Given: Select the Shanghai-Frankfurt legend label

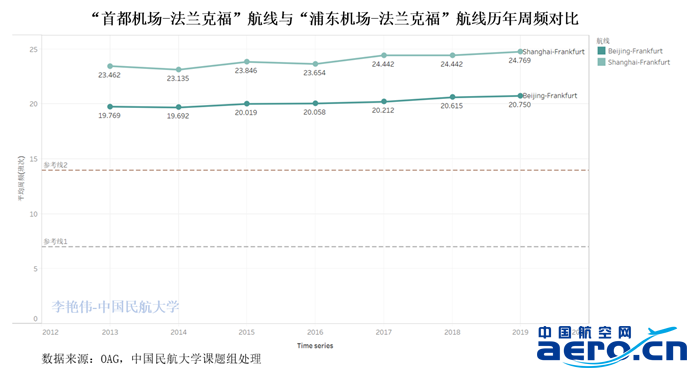Looking at the screenshot, I should tap(639, 62).
